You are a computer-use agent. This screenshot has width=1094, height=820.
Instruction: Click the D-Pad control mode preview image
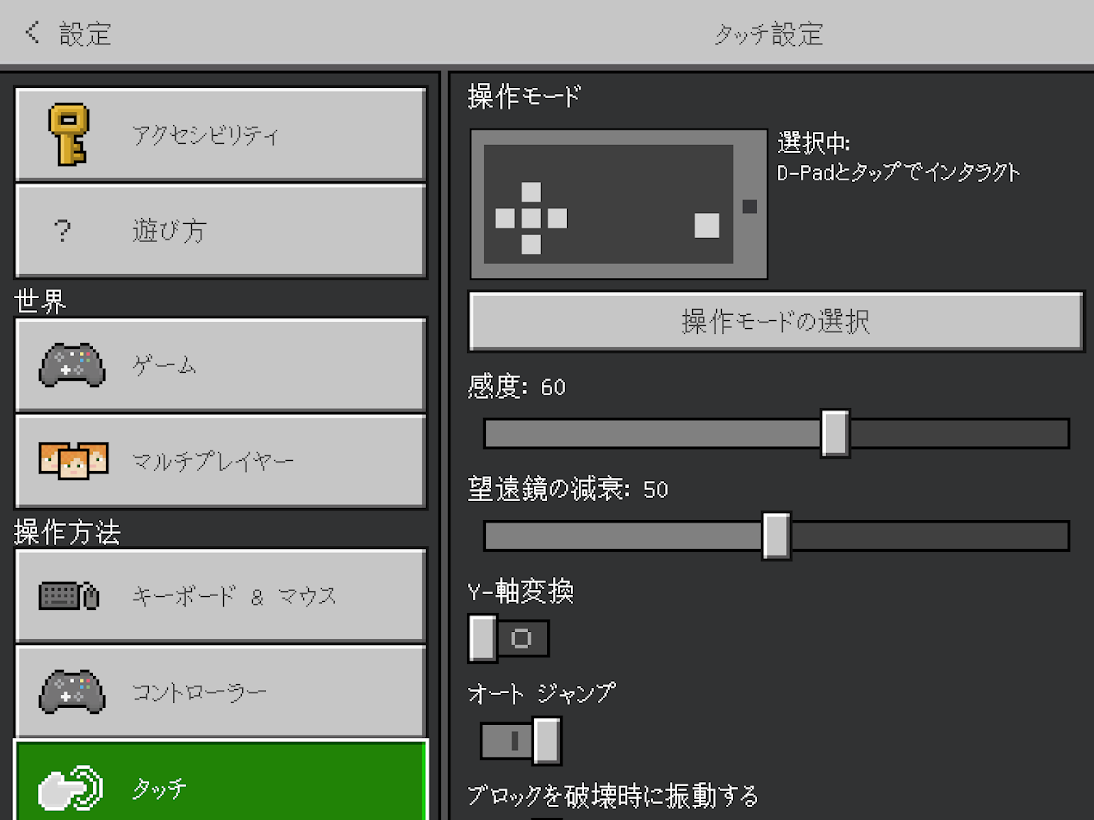tap(618, 204)
